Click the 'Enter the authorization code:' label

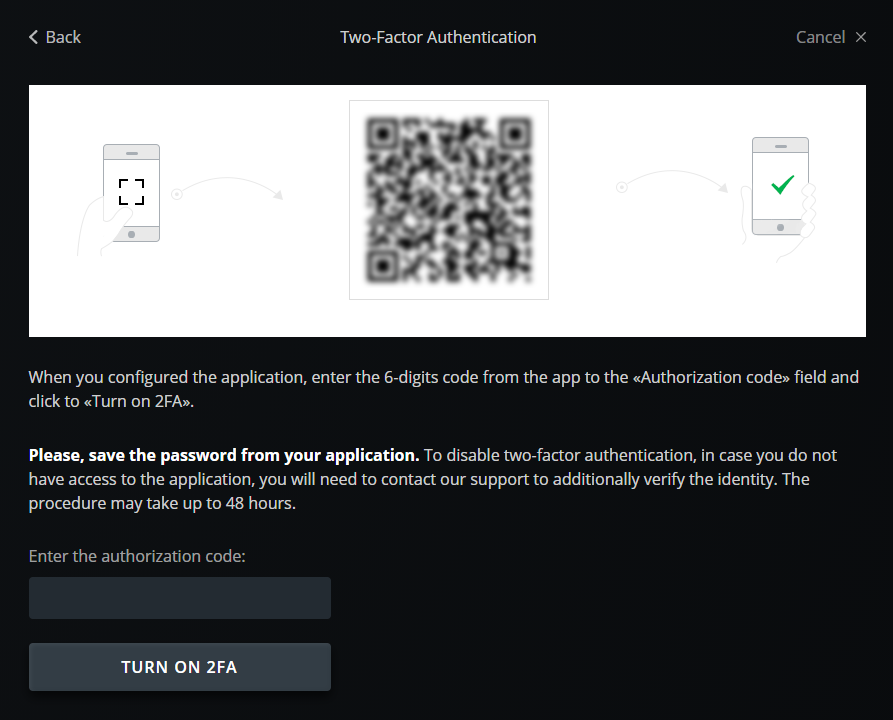click(x=137, y=556)
